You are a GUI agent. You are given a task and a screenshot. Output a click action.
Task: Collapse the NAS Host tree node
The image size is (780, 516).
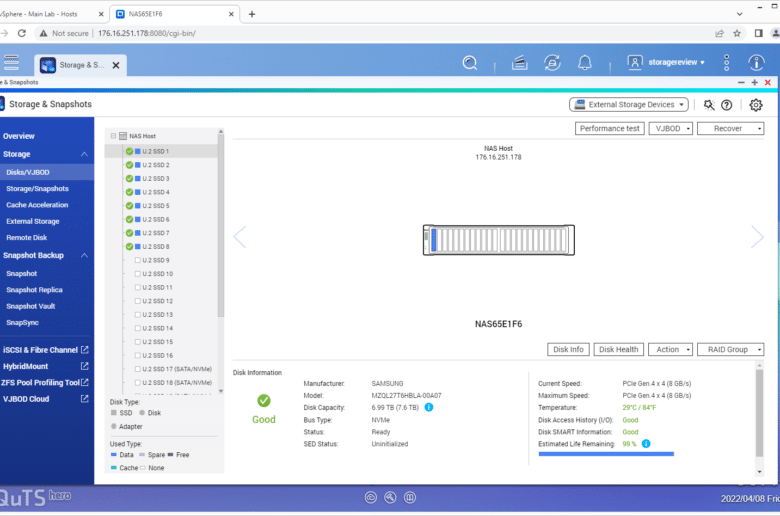tap(113, 136)
